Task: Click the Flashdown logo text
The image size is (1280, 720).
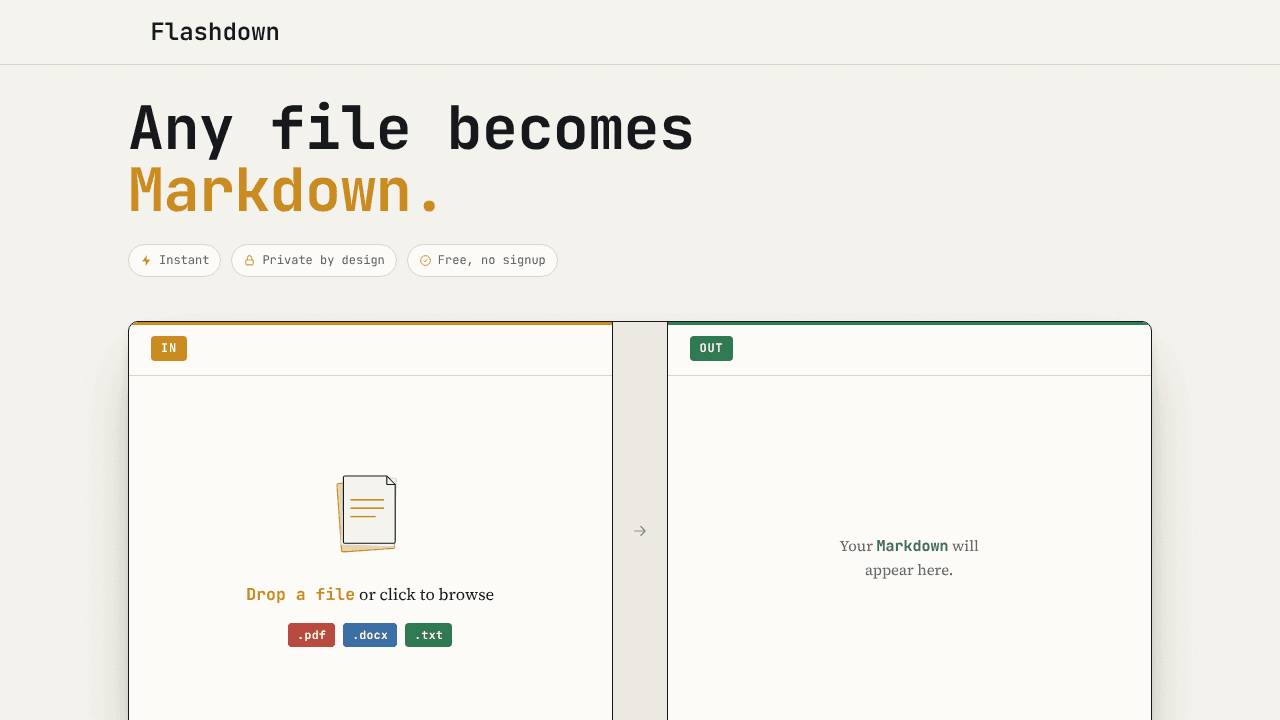Action: pos(215,32)
